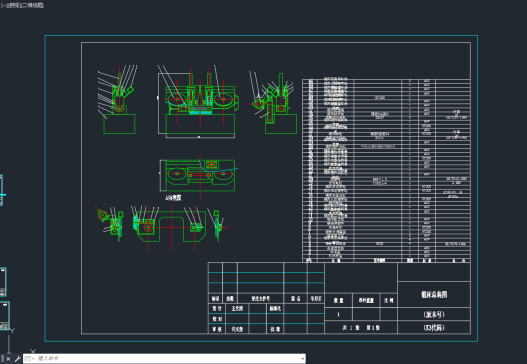The image size is (527, 364).
Task: Close the command line window with the X icon
Action: 9,359
